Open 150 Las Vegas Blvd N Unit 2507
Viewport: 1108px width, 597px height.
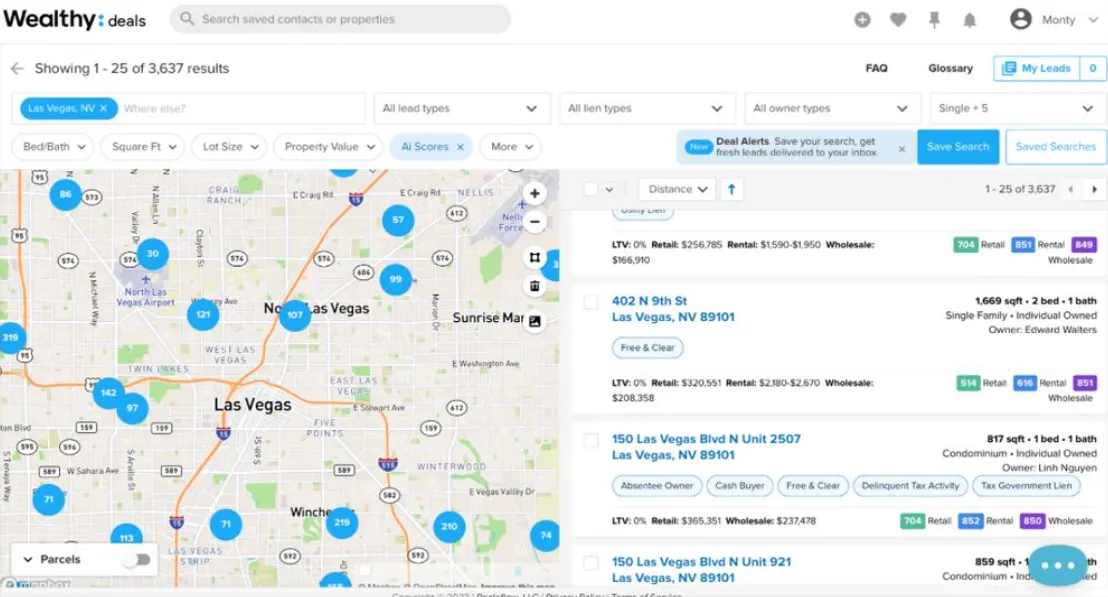(707, 447)
